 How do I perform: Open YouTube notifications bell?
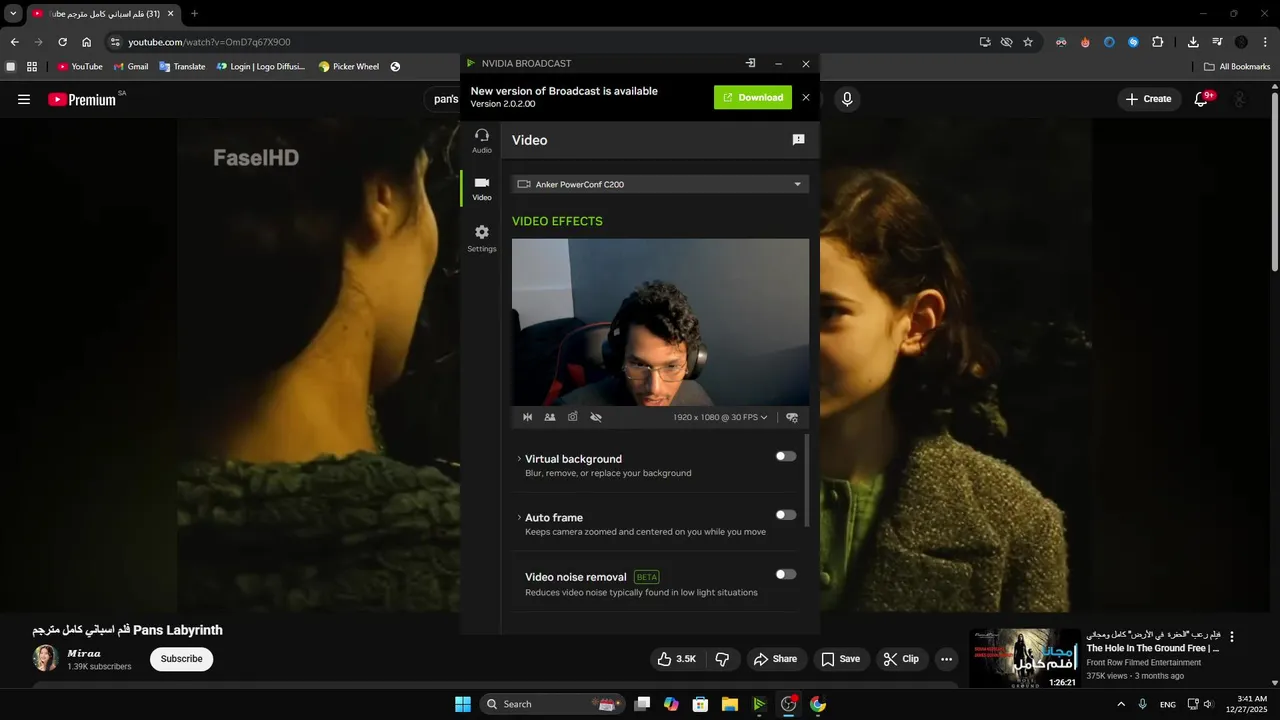(x=1202, y=99)
